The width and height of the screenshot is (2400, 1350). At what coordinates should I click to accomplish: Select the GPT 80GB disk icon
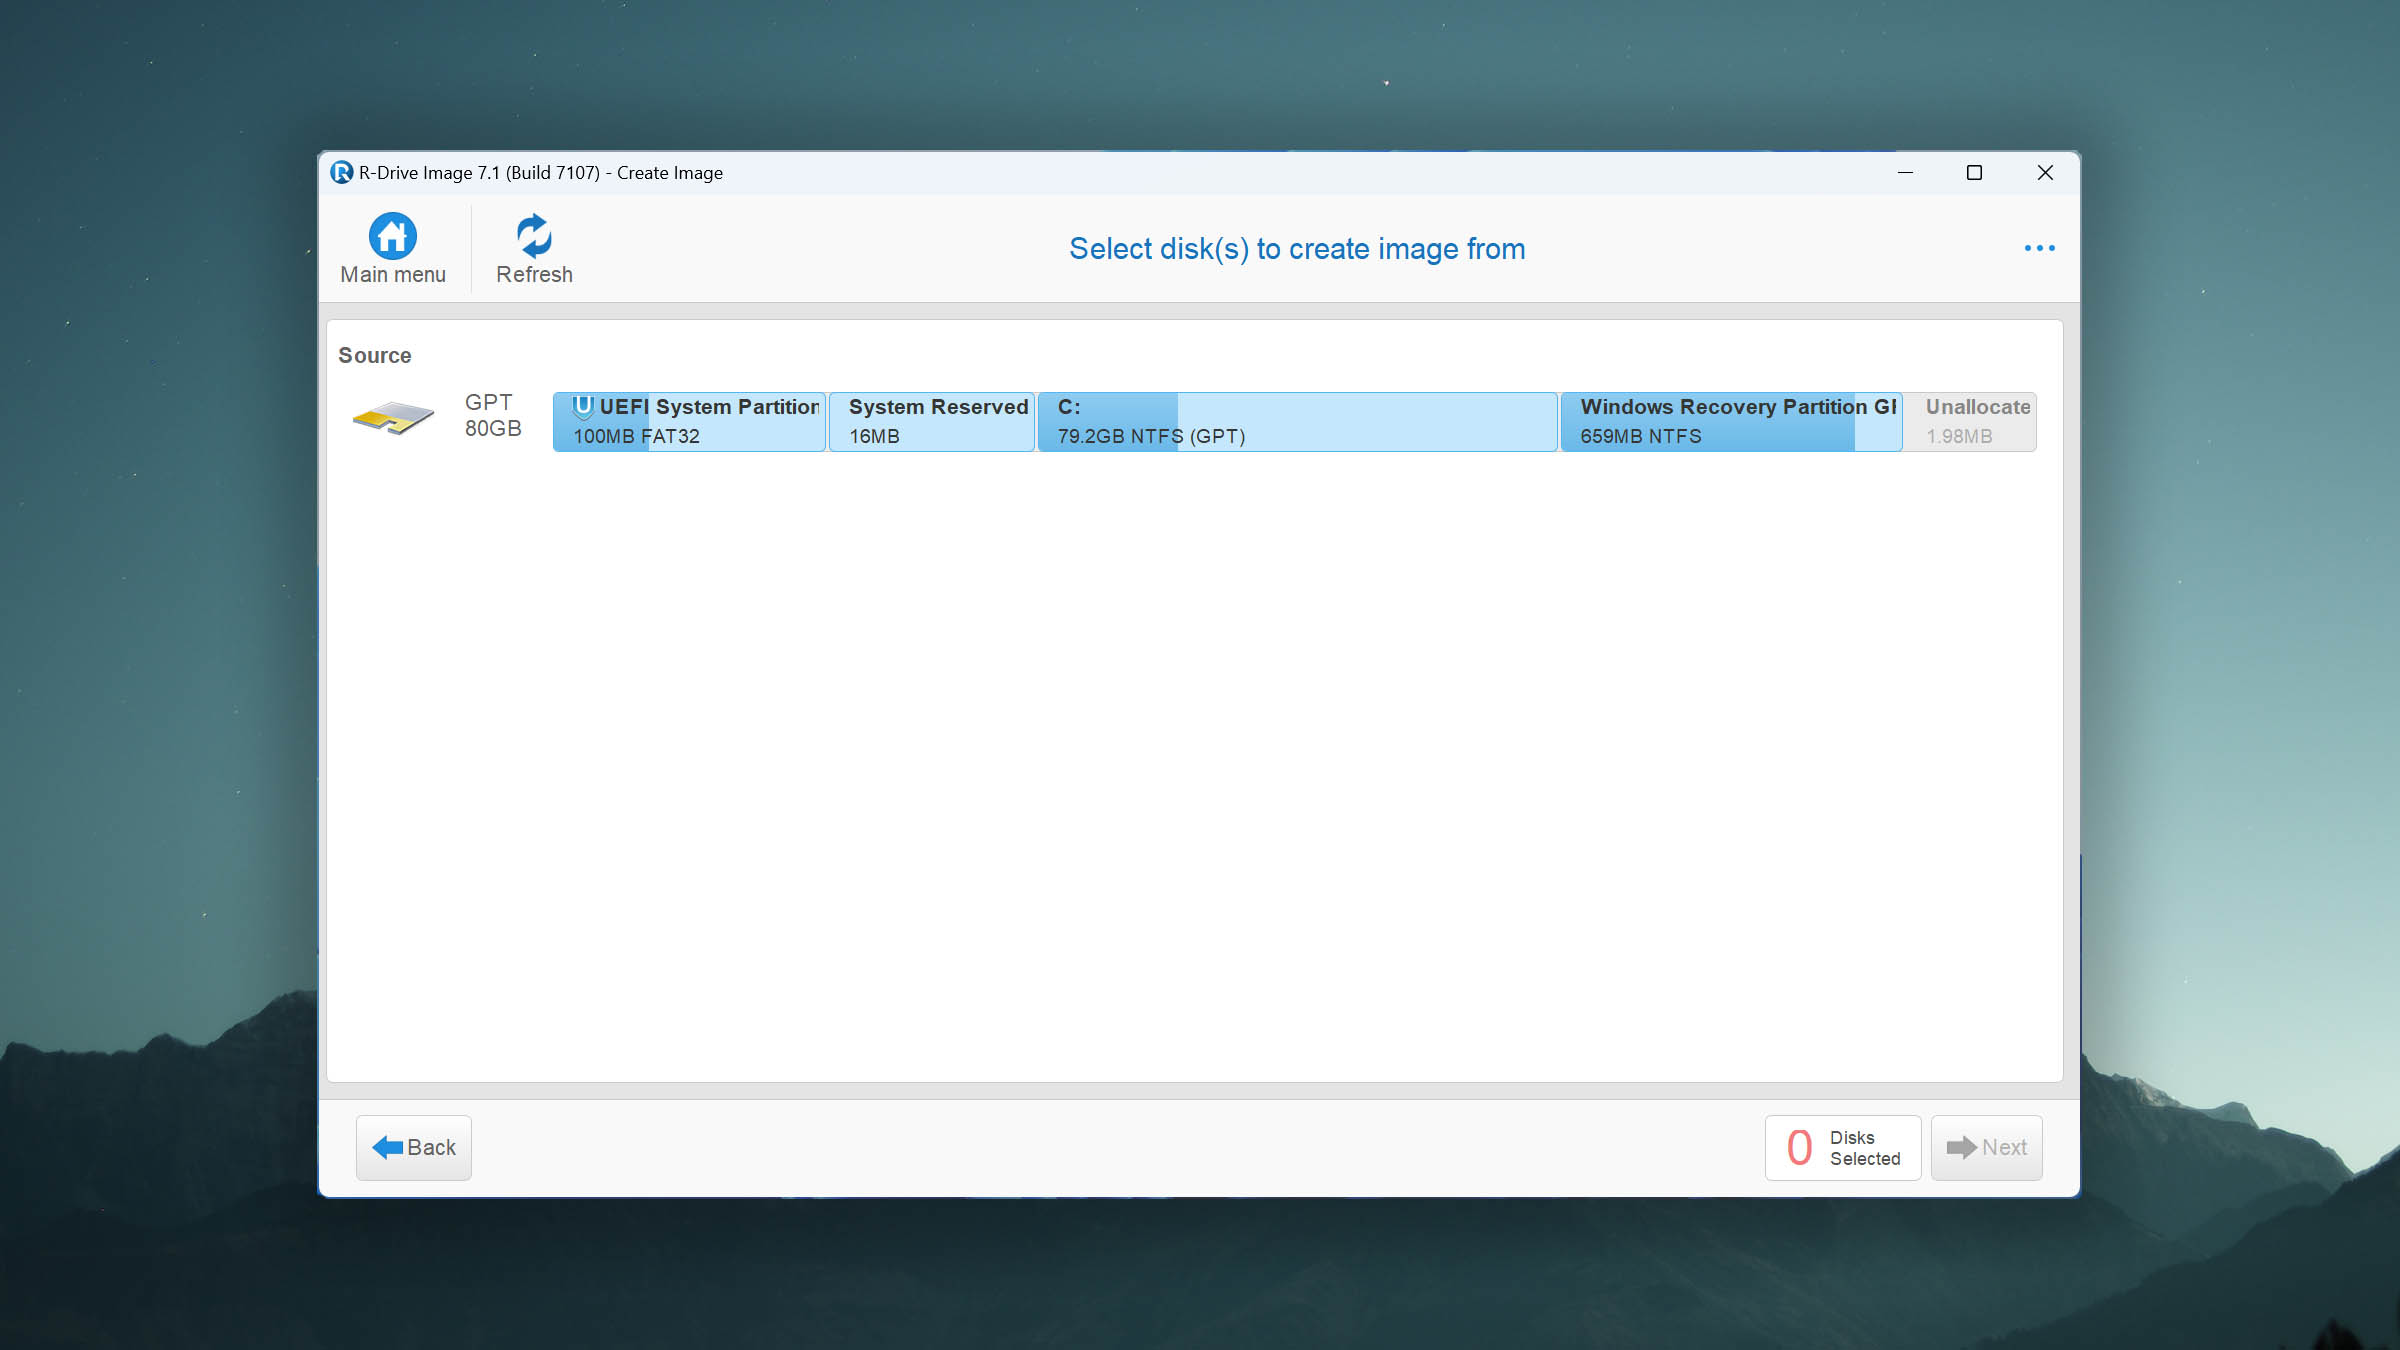pos(393,417)
